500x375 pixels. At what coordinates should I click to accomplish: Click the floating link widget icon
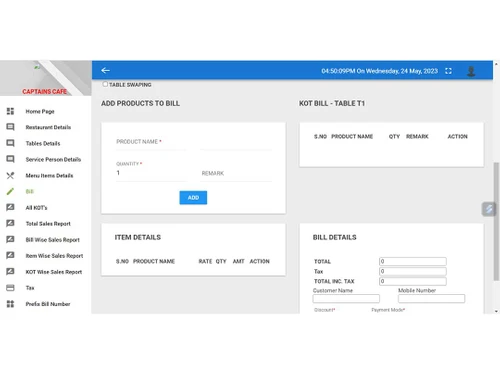pyautogui.click(x=489, y=209)
